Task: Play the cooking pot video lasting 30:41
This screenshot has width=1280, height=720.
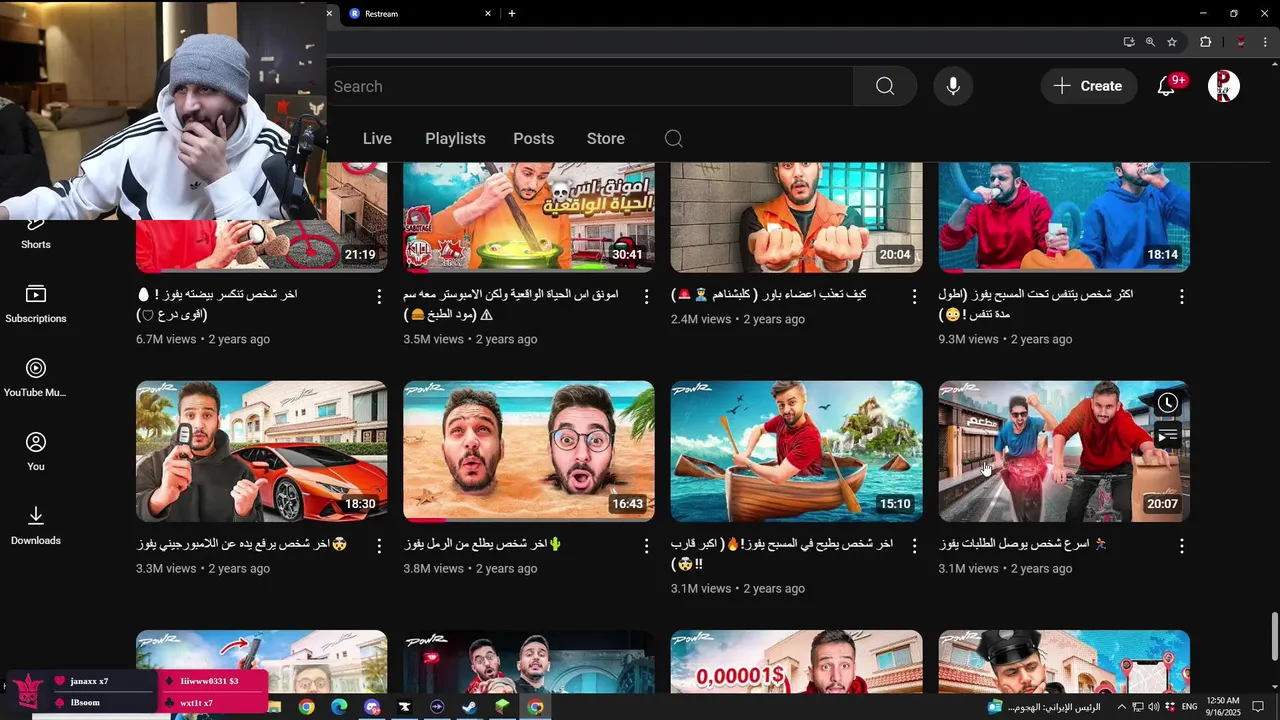Action: [x=529, y=216]
